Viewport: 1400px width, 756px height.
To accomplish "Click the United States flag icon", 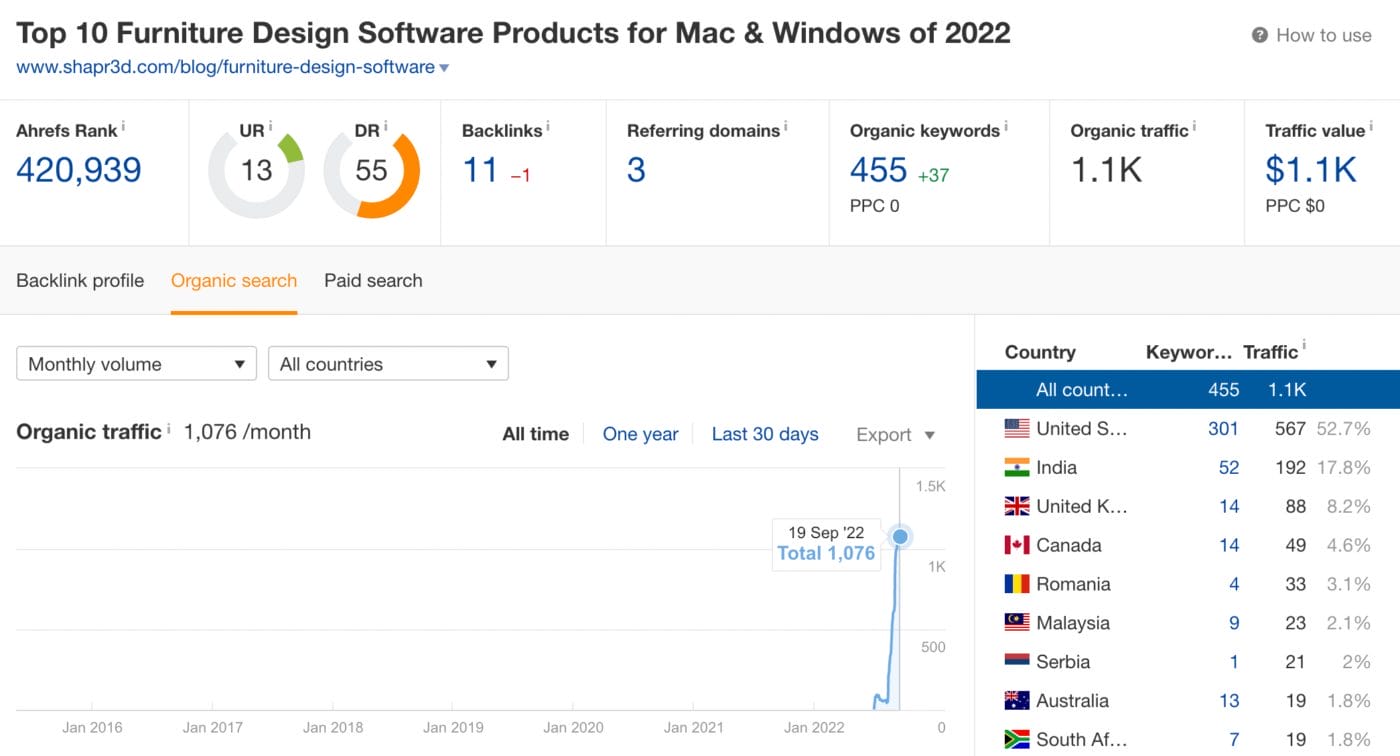I will pyautogui.click(x=1017, y=429).
